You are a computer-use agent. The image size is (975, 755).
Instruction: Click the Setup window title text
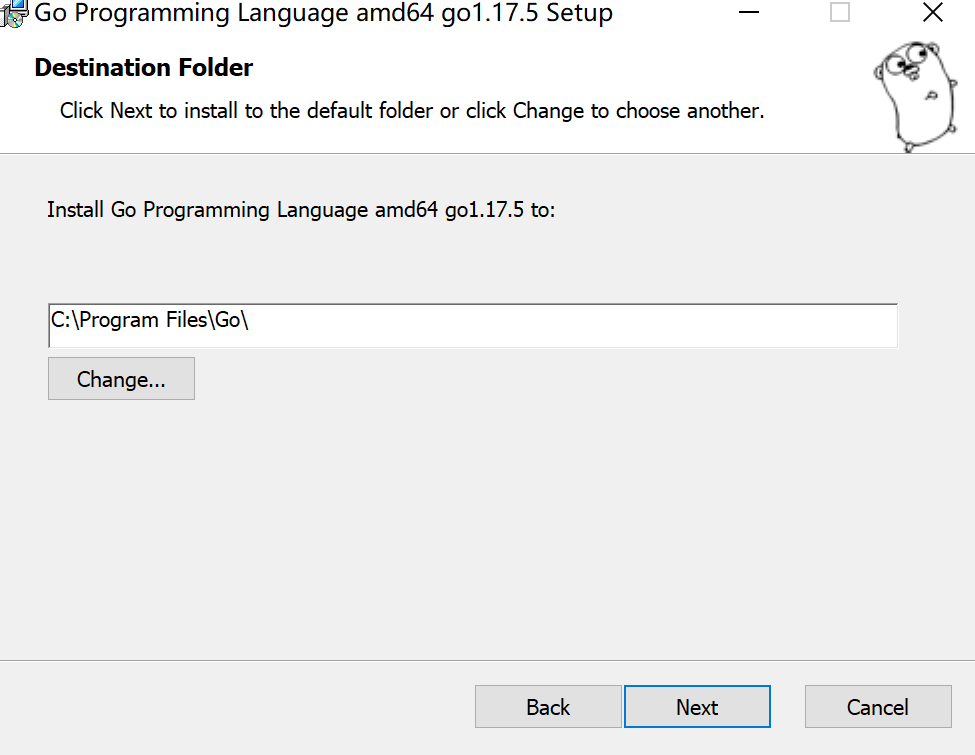click(x=324, y=13)
